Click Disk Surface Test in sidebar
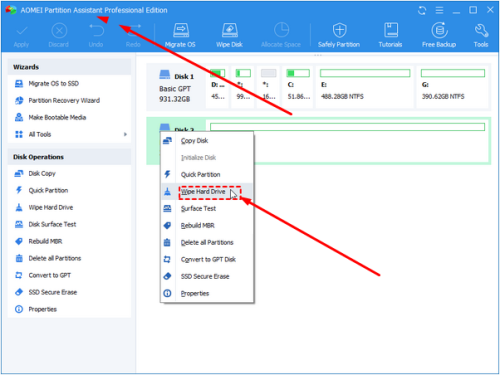 [52, 224]
